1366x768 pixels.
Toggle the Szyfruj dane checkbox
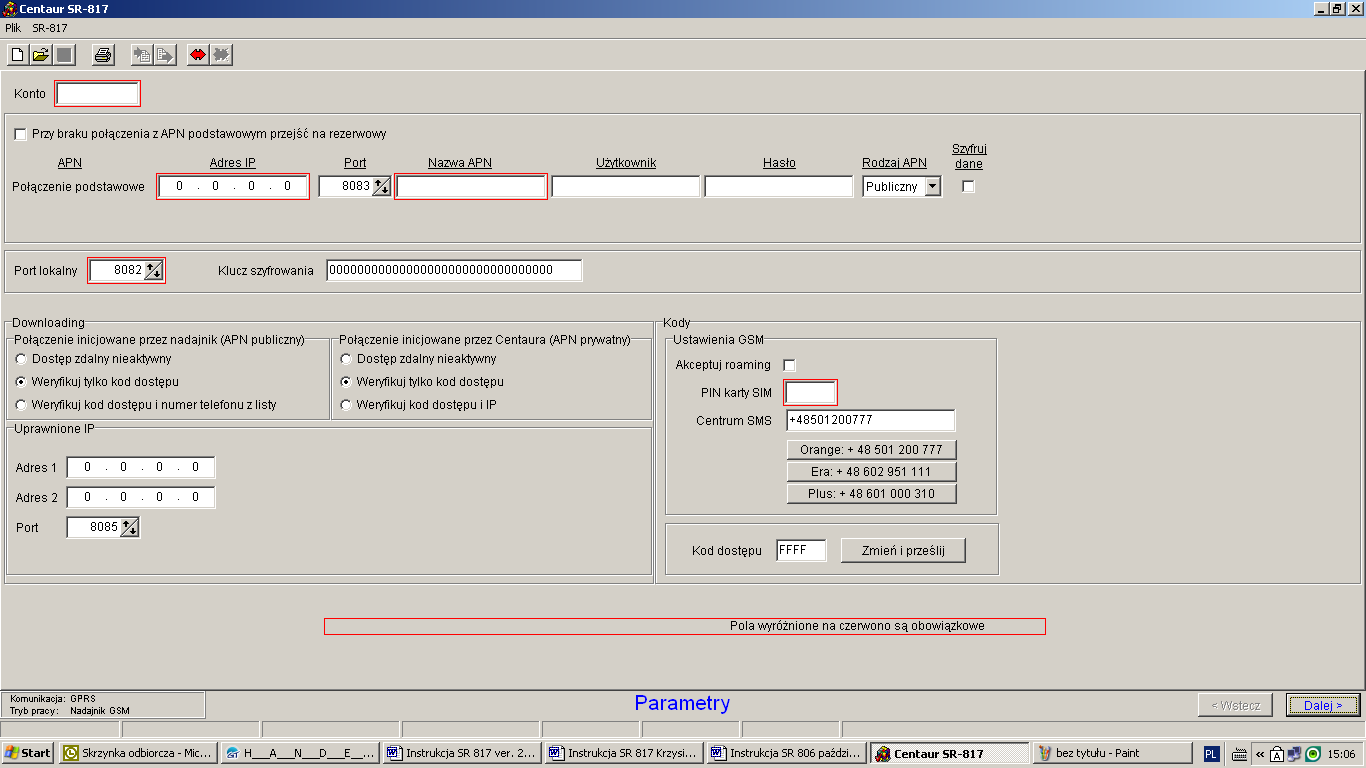point(968,186)
